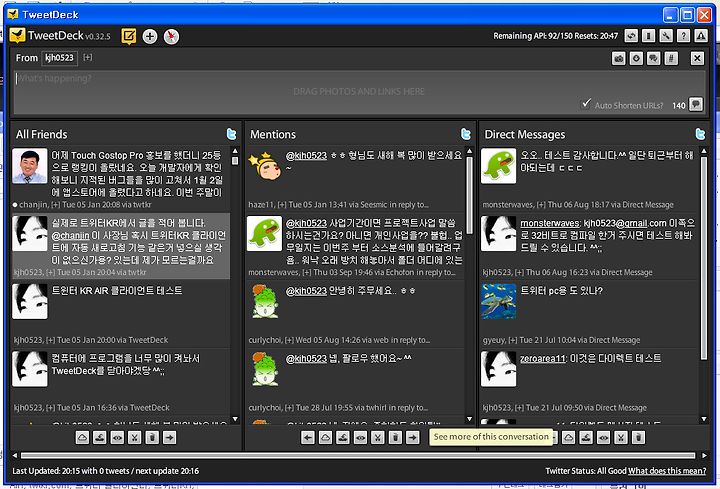Send the tweet with the speech bubble button

coord(696,105)
